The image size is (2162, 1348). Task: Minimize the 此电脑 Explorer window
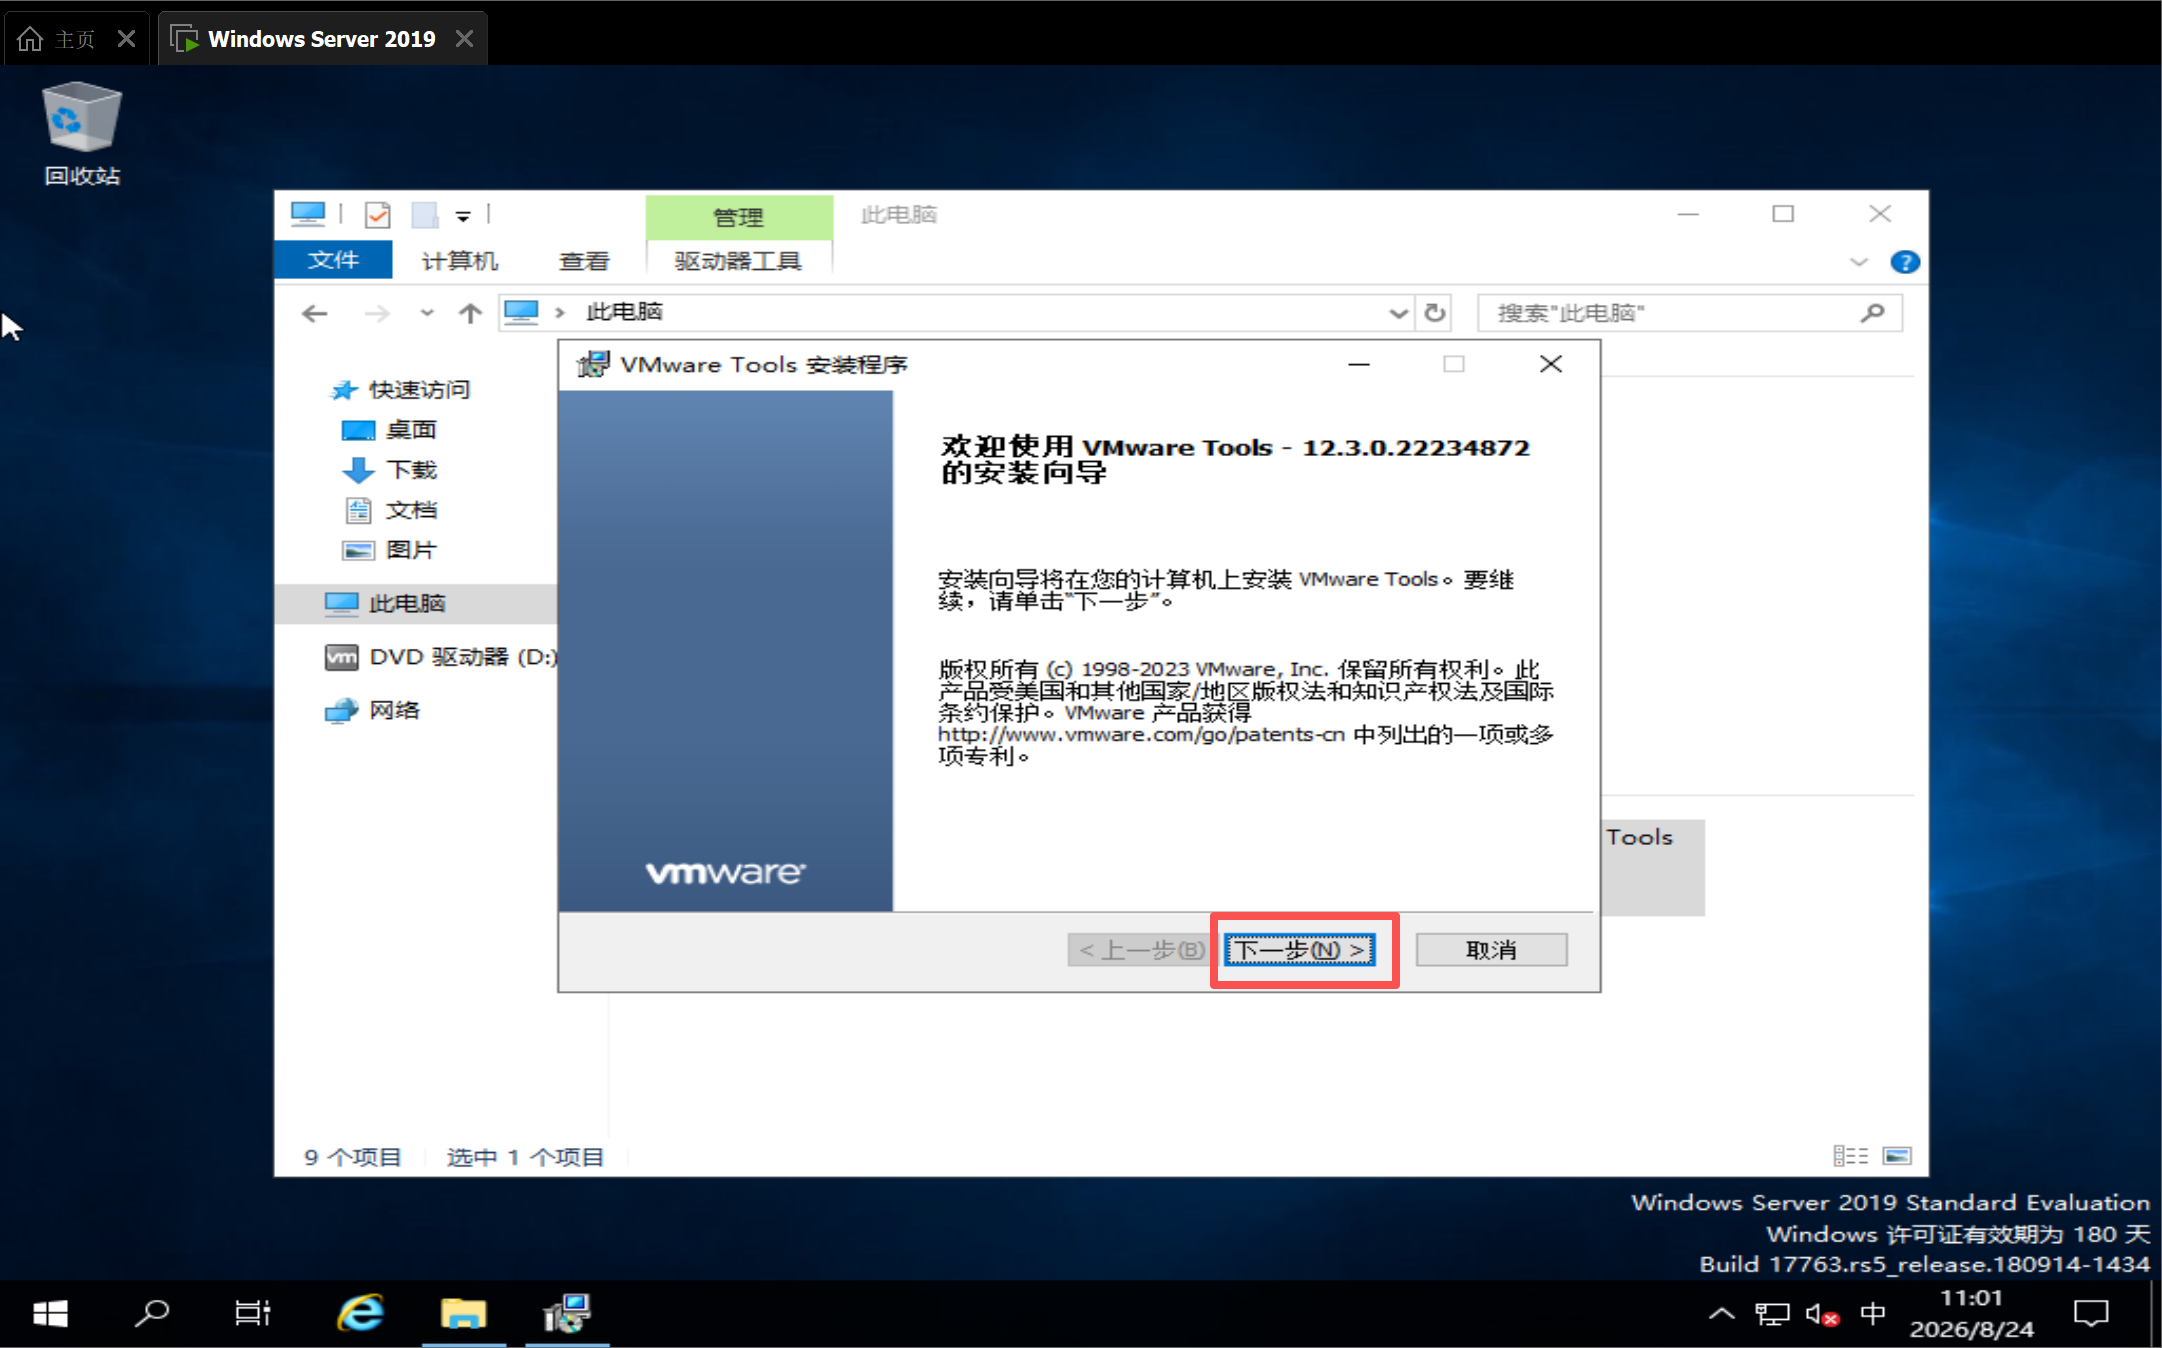[x=1688, y=214]
